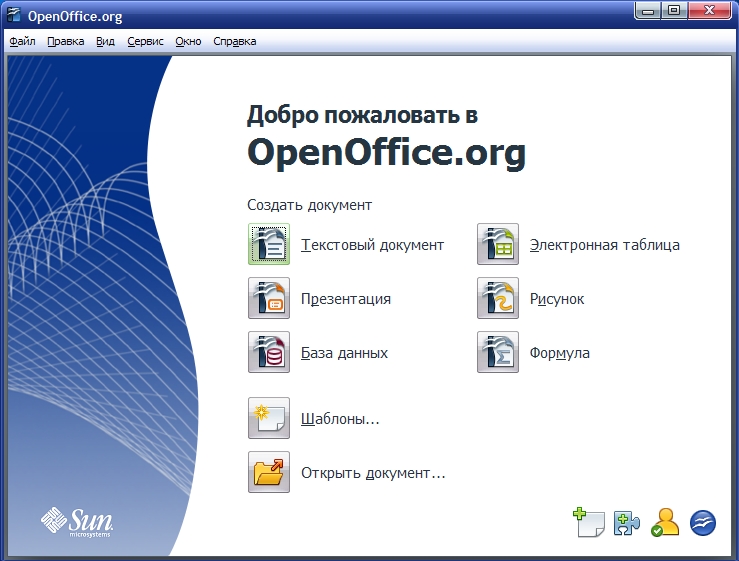Start a new Презентация

269,299
